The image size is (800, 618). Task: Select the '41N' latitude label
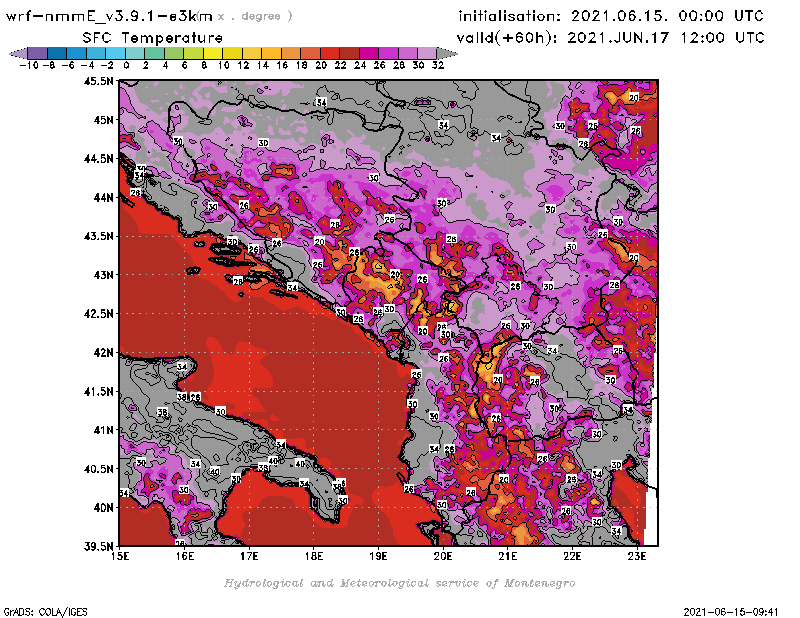pos(103,430)
